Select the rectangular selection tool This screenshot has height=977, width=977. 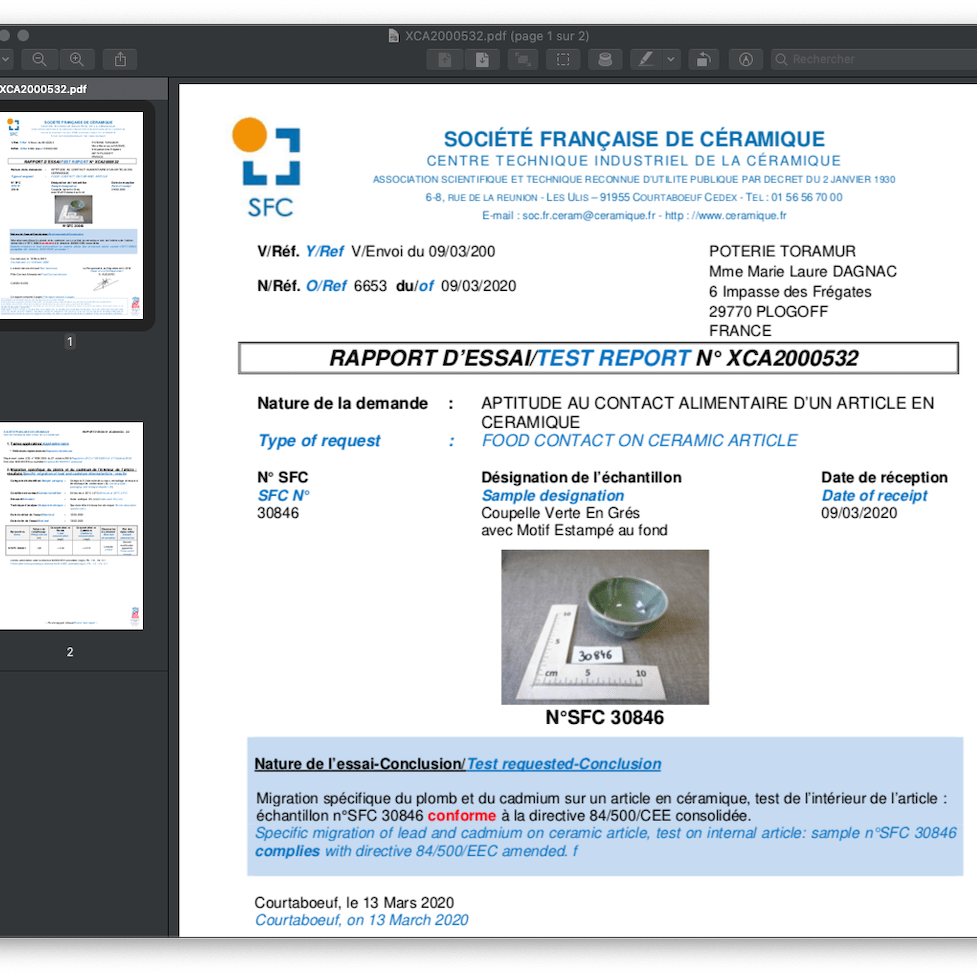pyautogui.click(x=563, y=59)
